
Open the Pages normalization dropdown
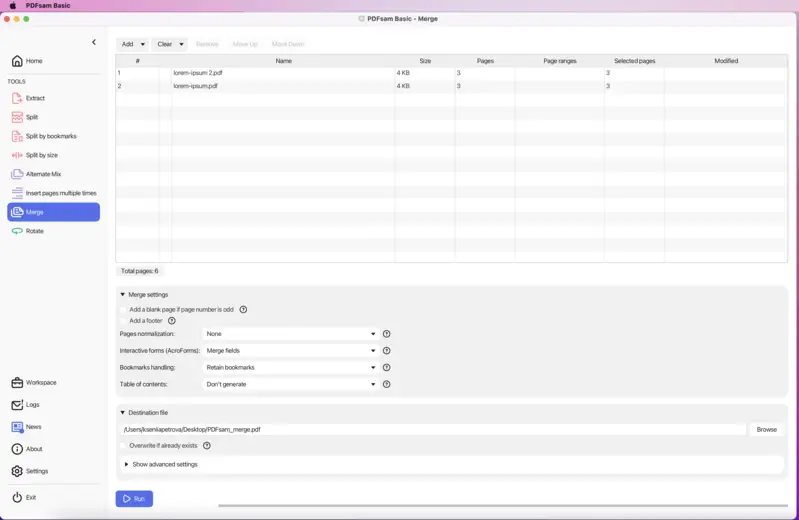(290, 334)
